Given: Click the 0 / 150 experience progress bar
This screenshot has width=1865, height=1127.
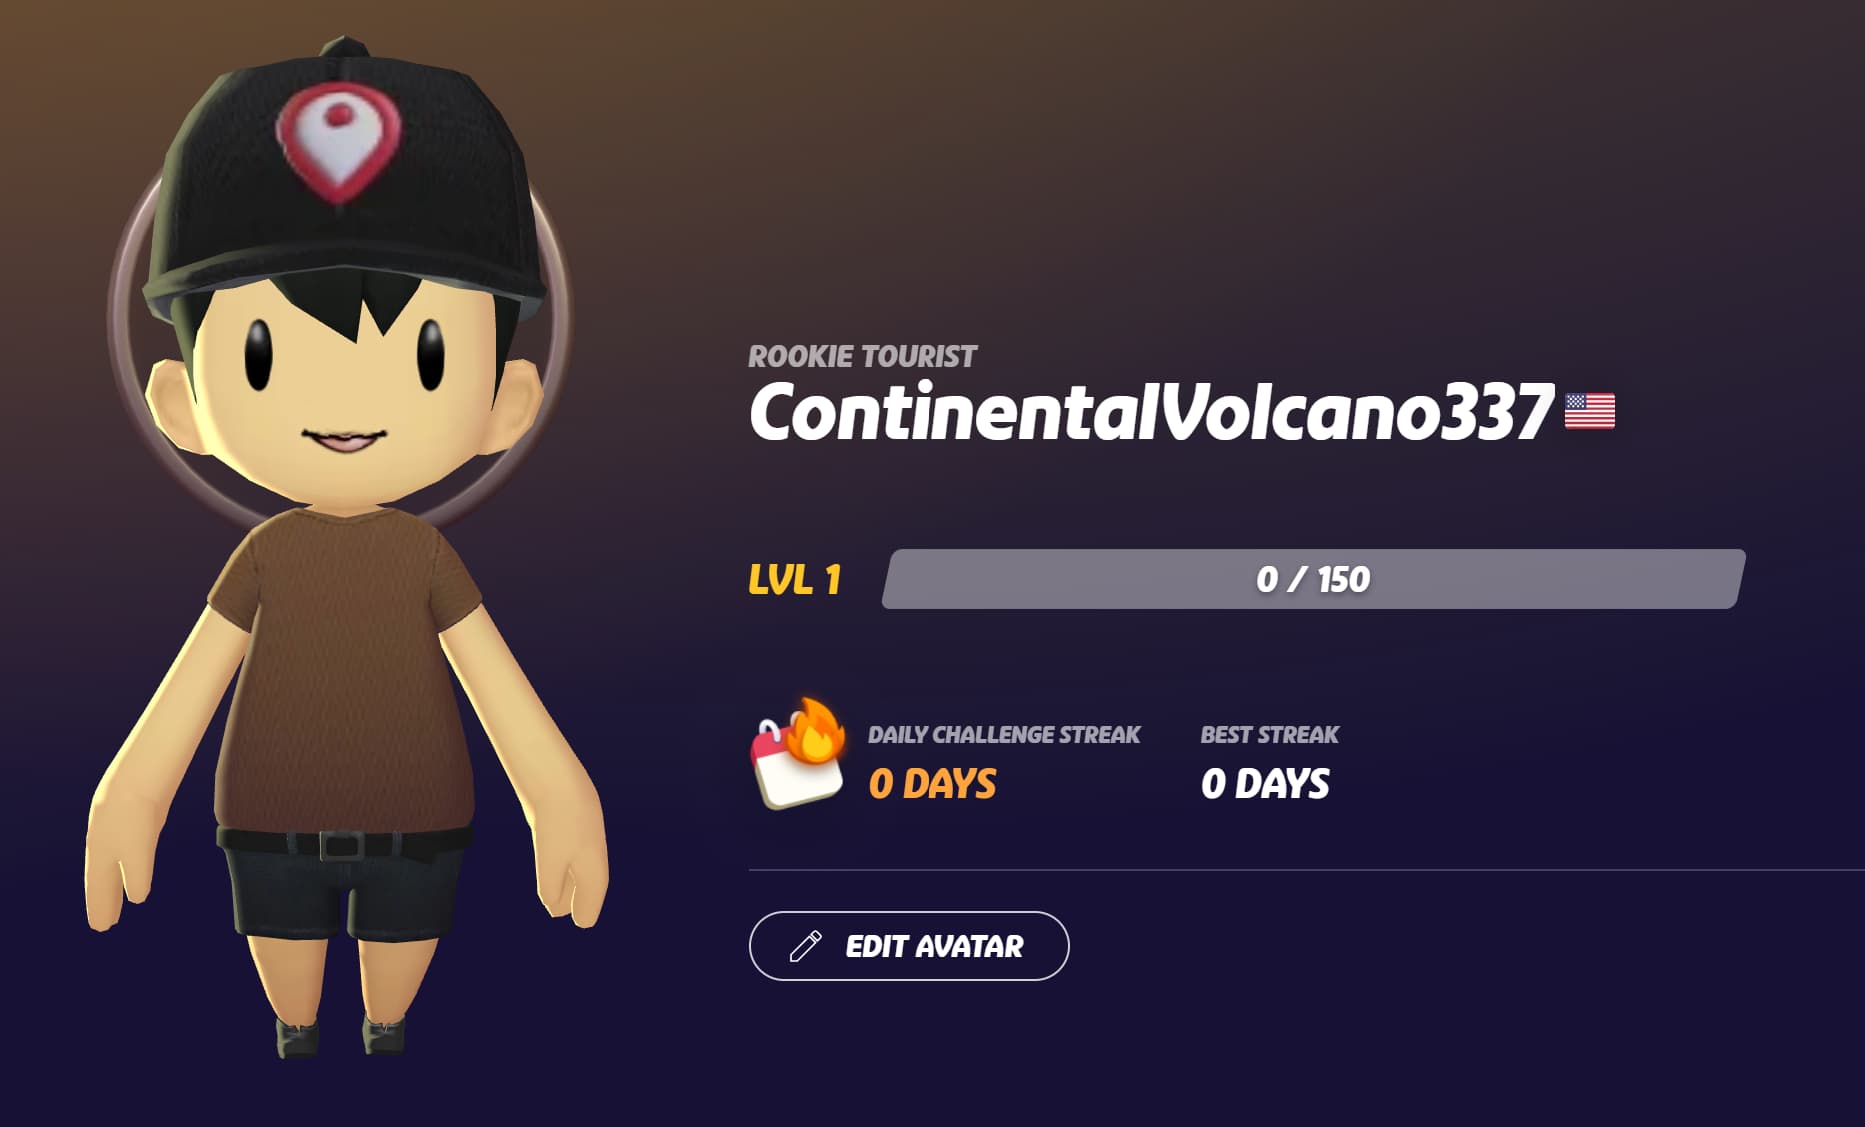Looking at the screenshot, I should point(1313,579).
